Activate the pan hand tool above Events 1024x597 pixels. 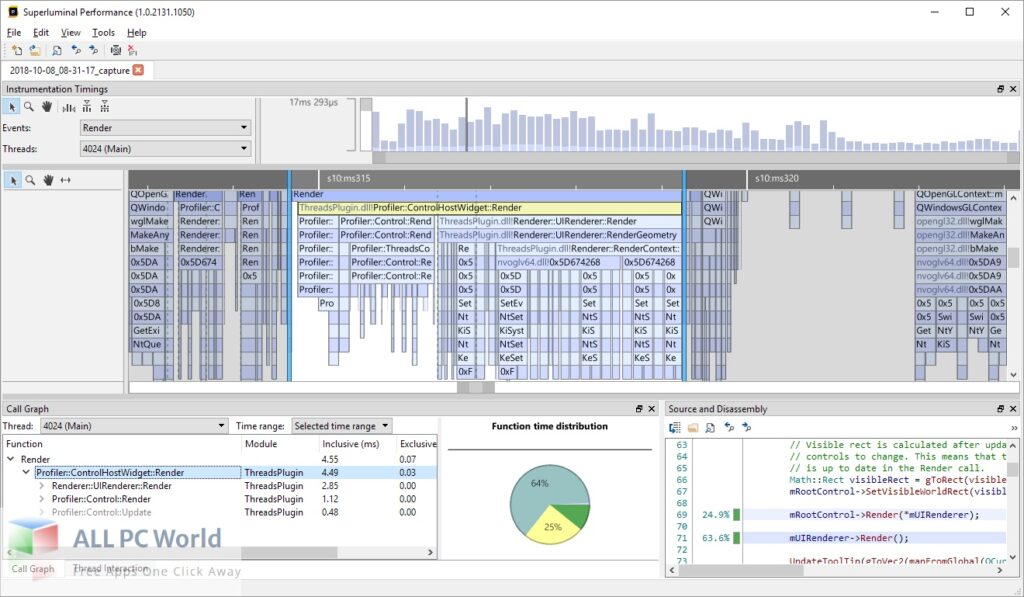47,107
